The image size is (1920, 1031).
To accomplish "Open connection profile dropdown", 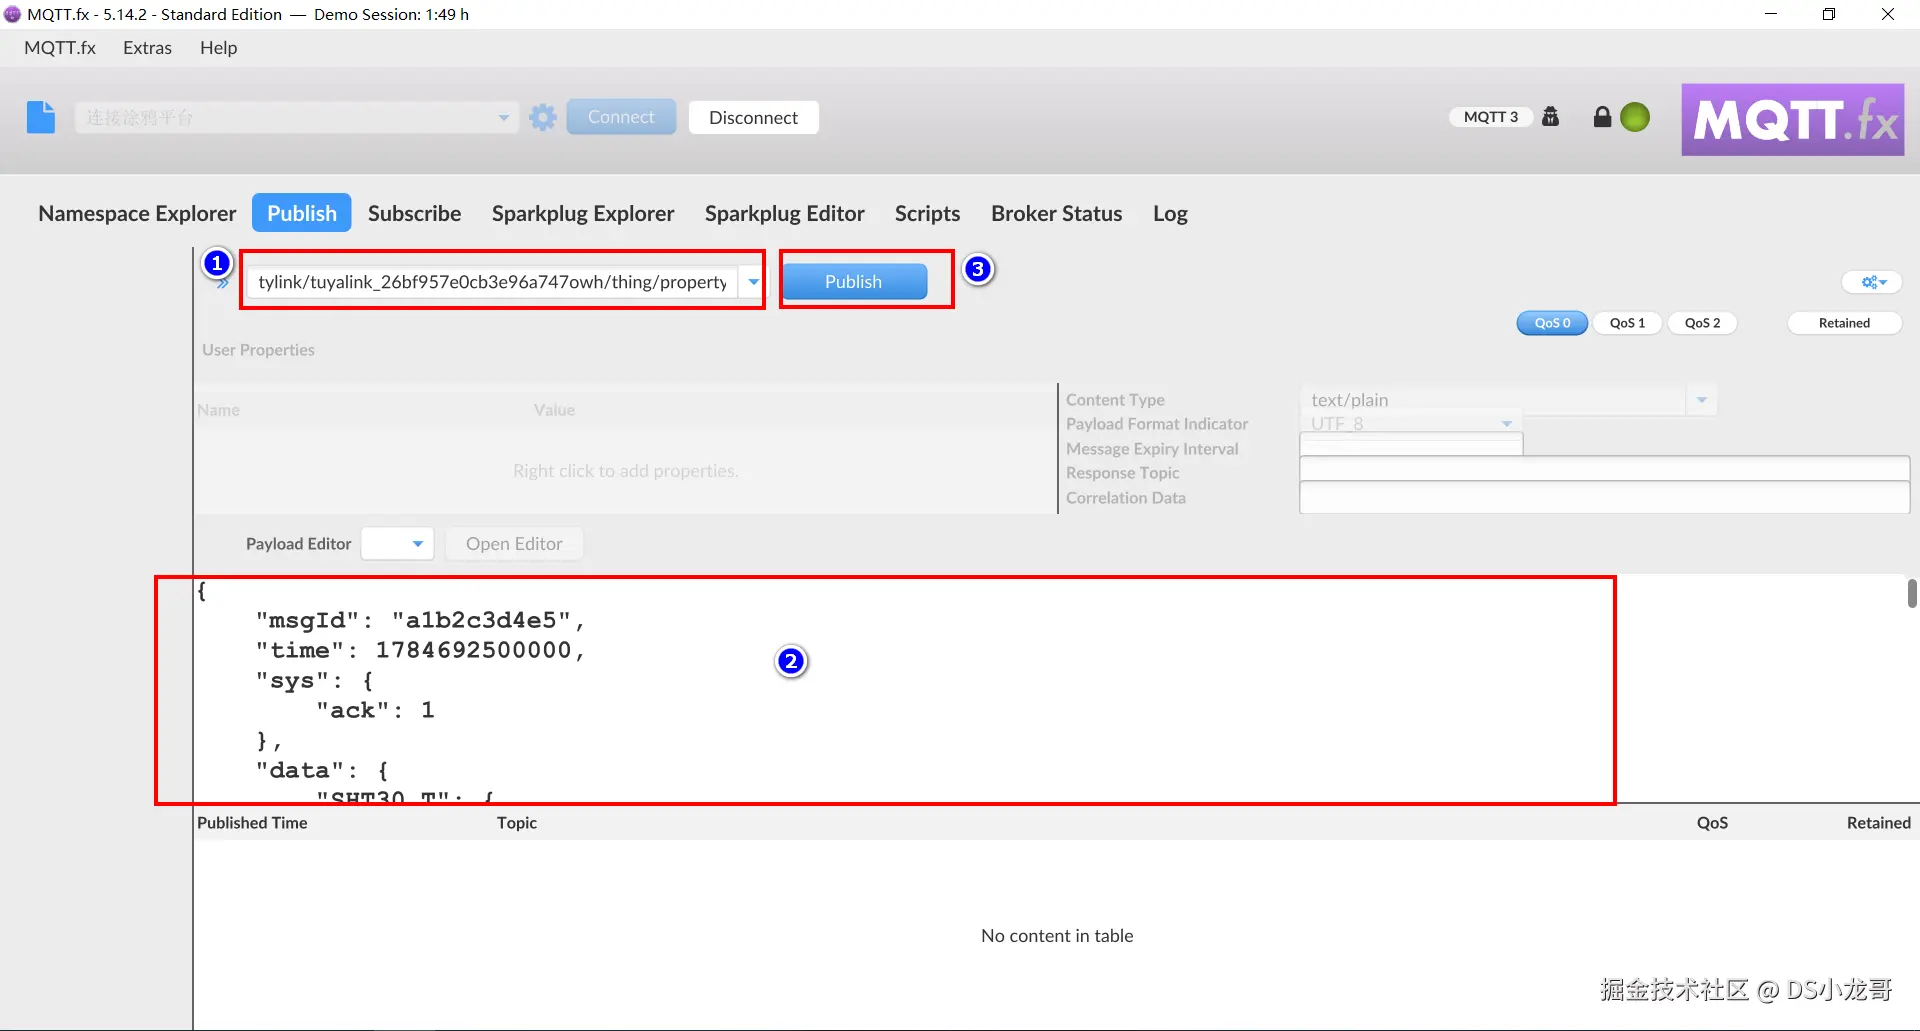I will pyautogui.click(x=503, y=118).
